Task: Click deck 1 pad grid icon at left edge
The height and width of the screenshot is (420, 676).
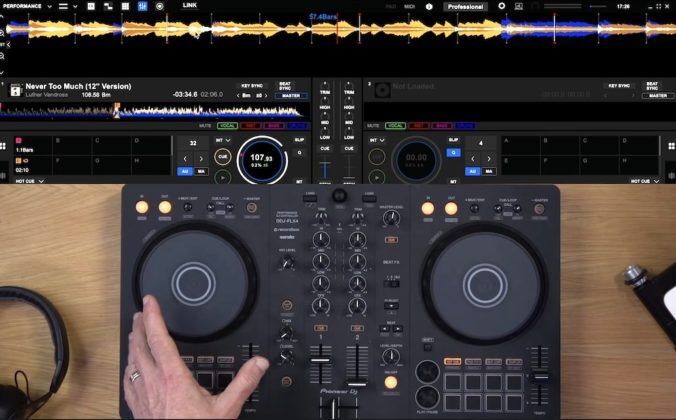Action: [3, 146]
